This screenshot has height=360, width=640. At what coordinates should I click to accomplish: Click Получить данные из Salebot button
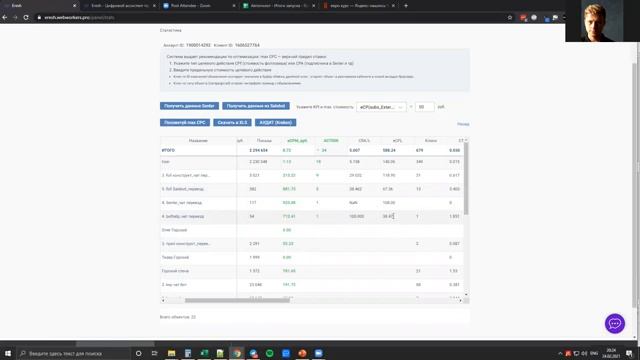pyautogui.click(x=256, y=106)
